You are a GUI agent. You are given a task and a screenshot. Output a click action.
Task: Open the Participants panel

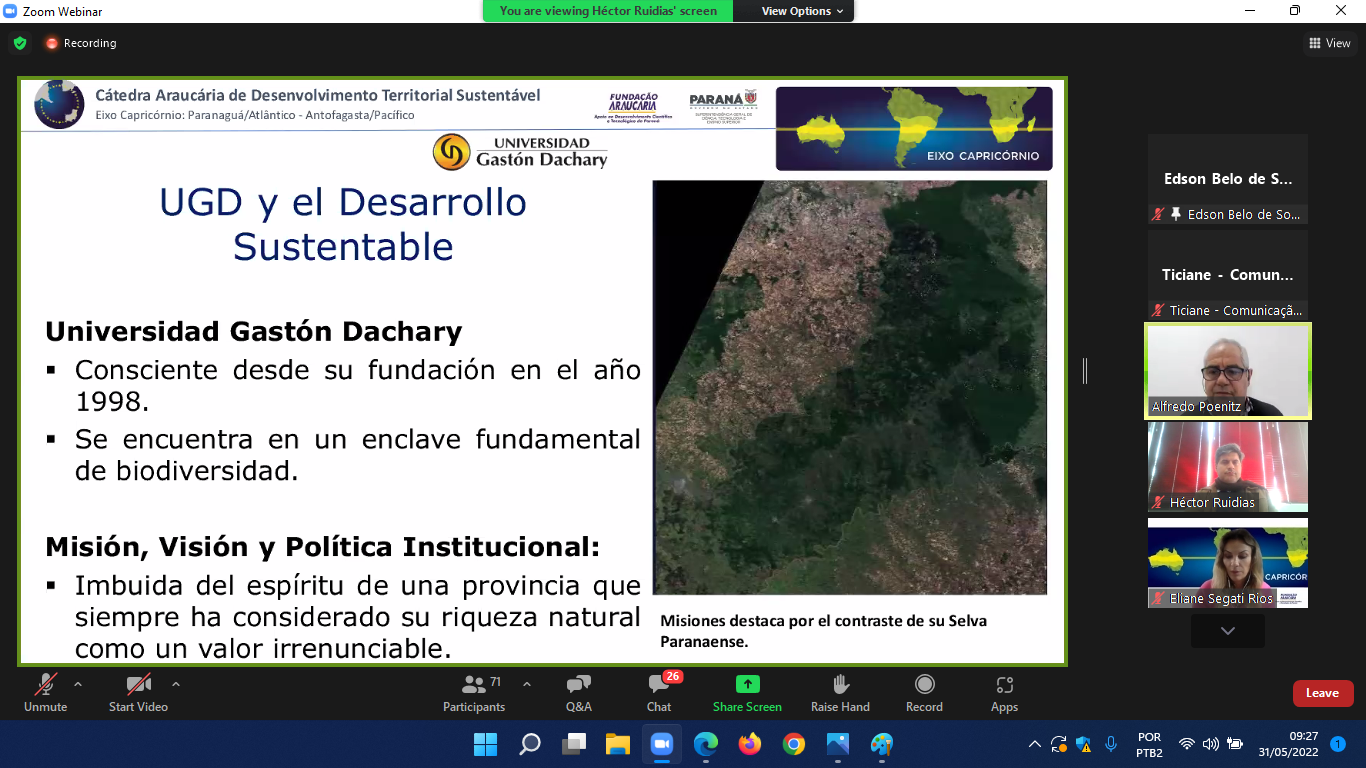click(x=474, y=692)
